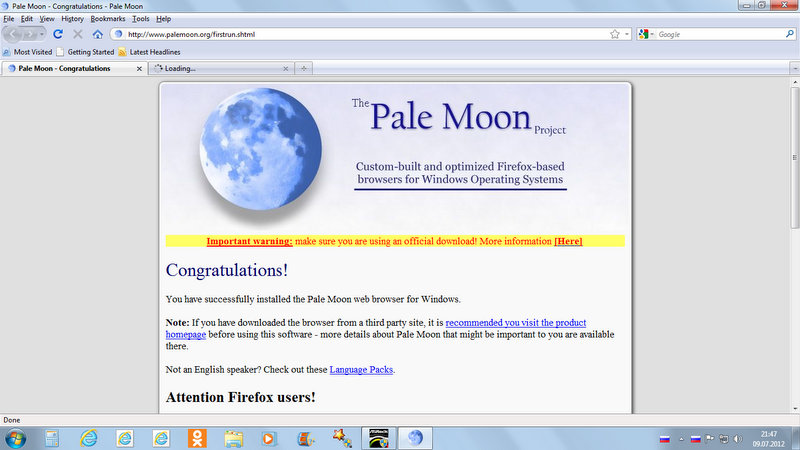The height and width of the screenshot is (450, 800).
Task: Click the scrollbar down arrow
Action: (x=795, y=408)
